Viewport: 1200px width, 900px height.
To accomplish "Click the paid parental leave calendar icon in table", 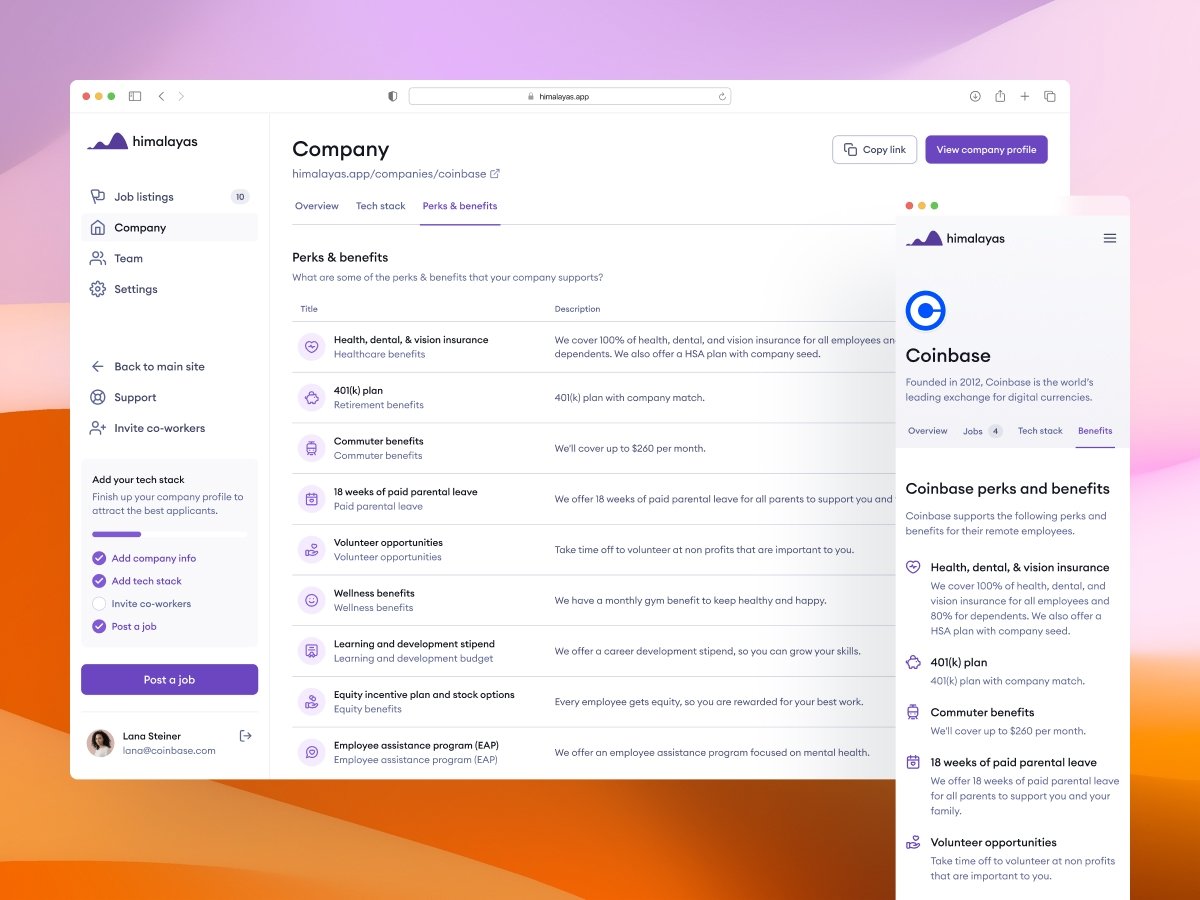I will [312, 499].
